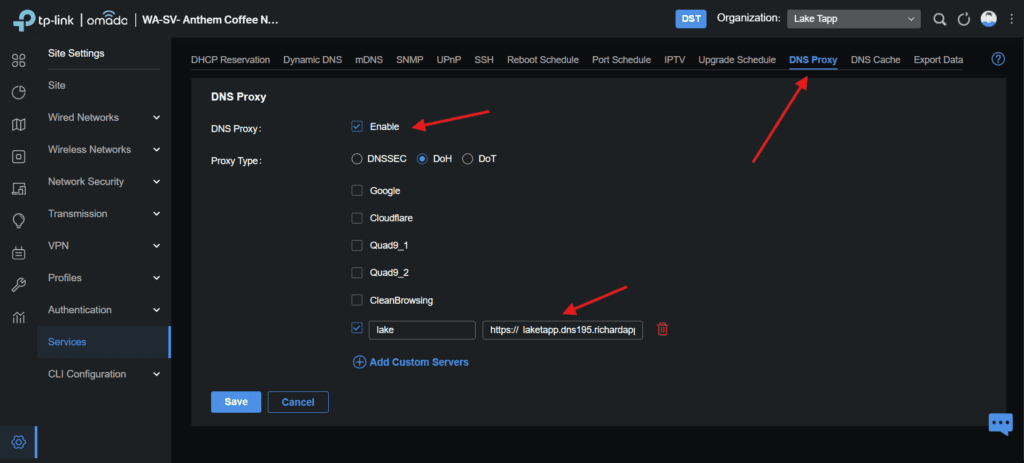Open the Reports bar chart icon
This screenshot has height=463, width=1024.
pyautogui.click(x=19, y=318)
